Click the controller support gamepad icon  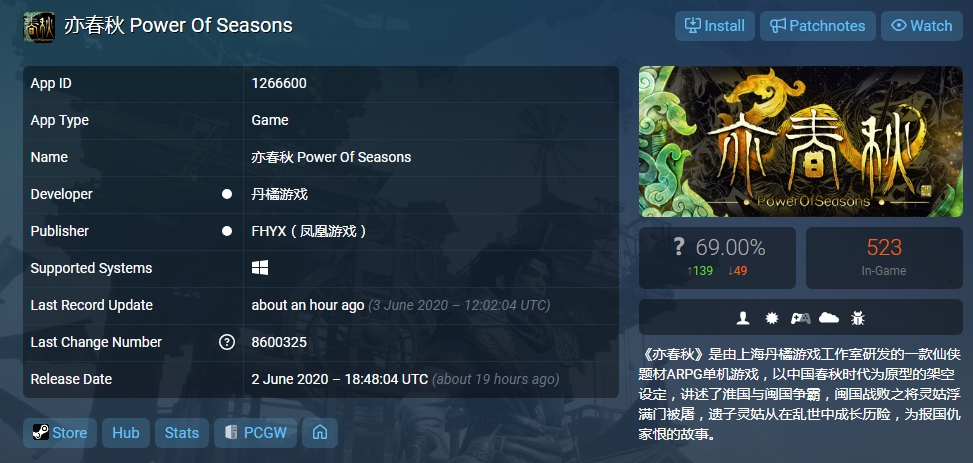click(x=800, y=318)
